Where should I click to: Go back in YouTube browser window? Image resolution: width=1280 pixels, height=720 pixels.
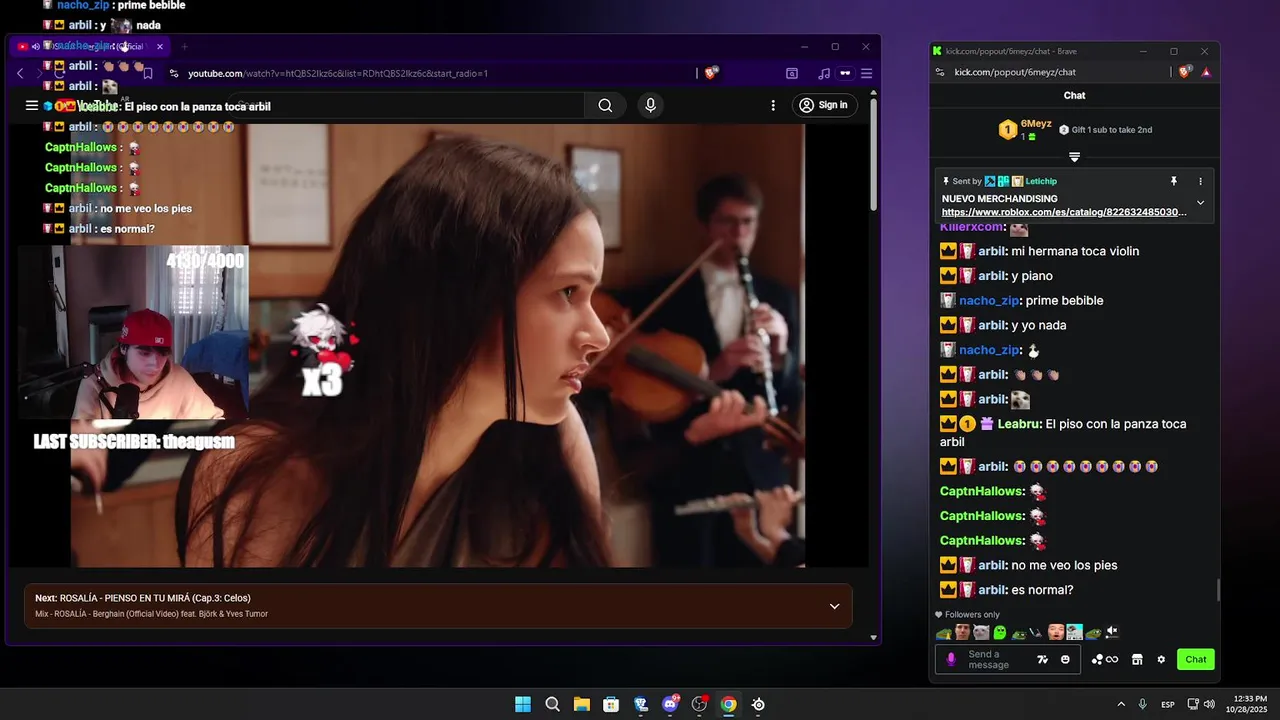[x=20, y=73]
